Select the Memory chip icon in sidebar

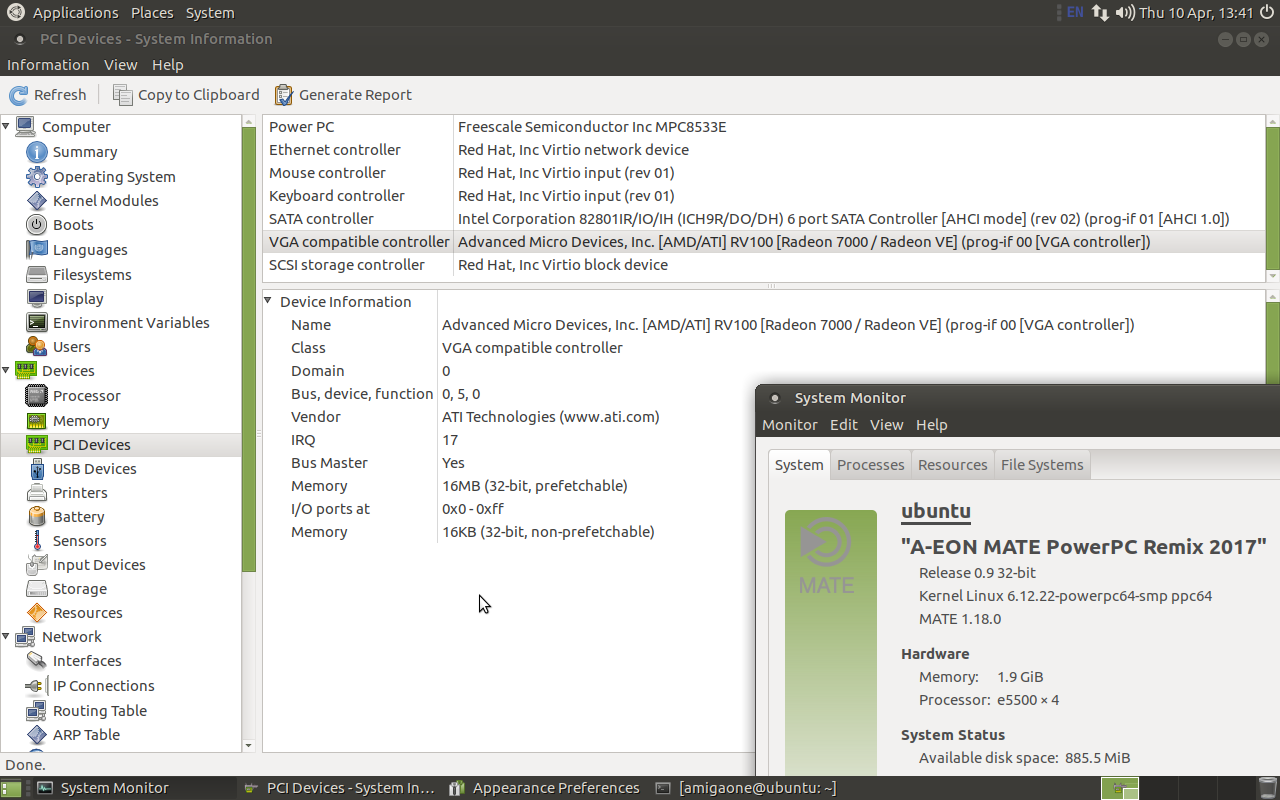37,421
